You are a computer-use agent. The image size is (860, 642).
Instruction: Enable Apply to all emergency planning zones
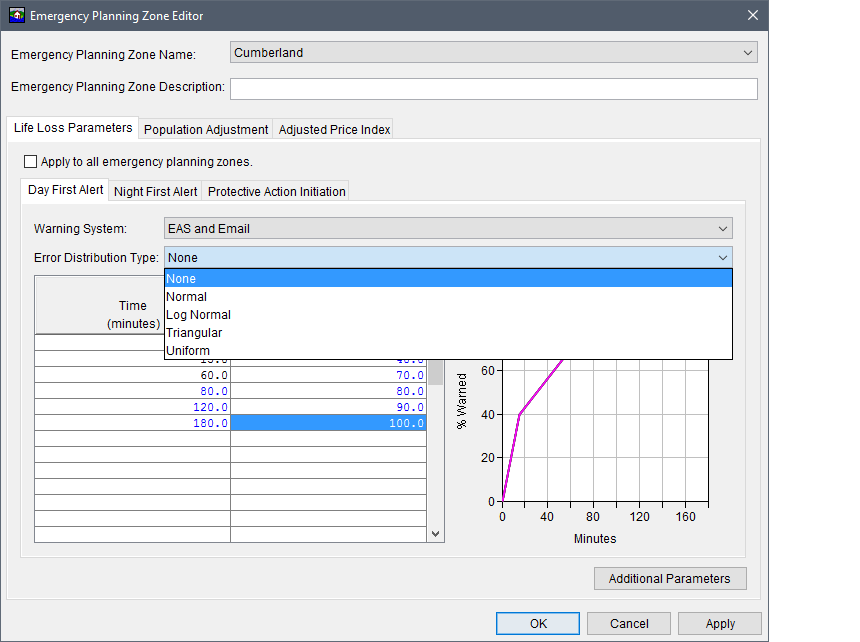30,161
